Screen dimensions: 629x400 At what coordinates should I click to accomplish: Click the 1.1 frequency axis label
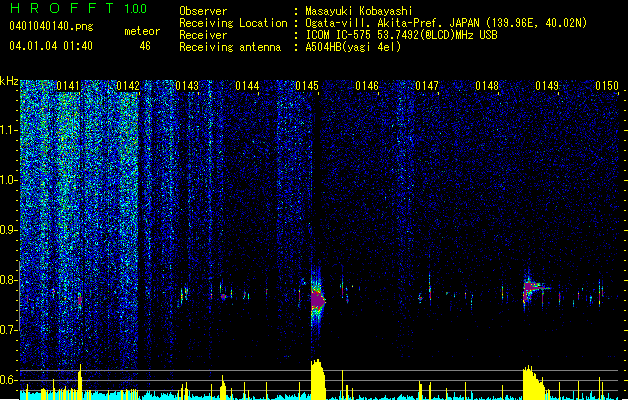tap(8, 130)
